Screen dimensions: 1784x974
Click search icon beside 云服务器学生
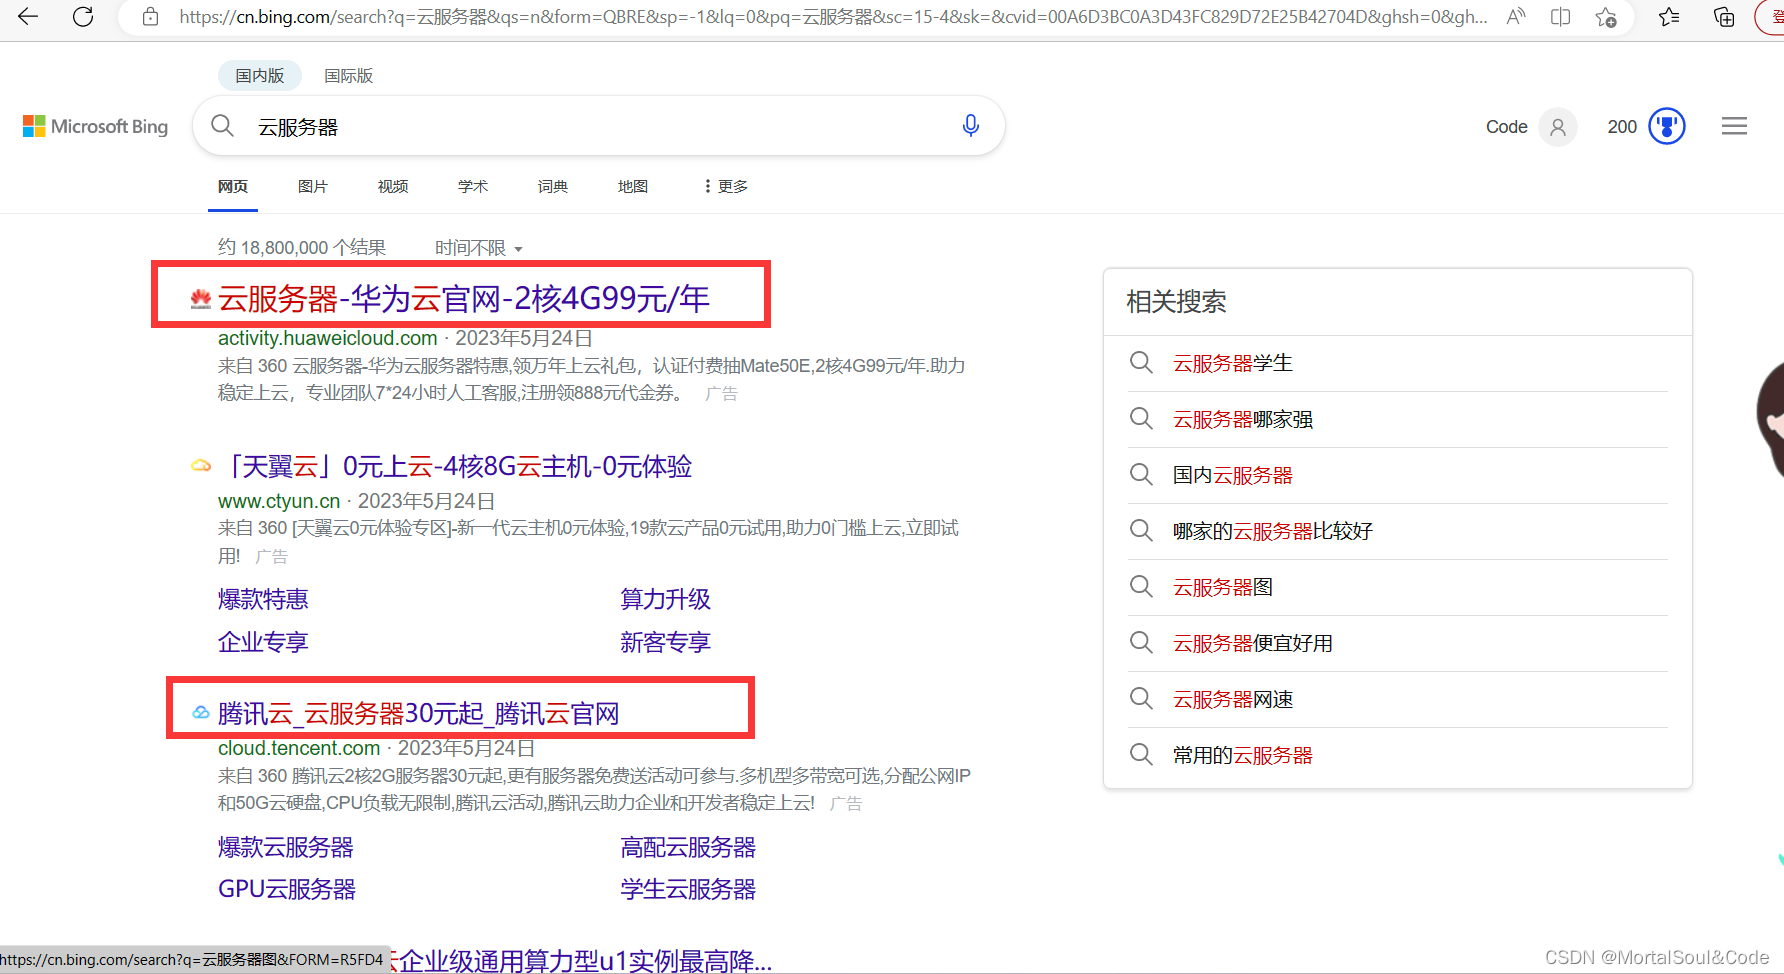(1141, 362)
